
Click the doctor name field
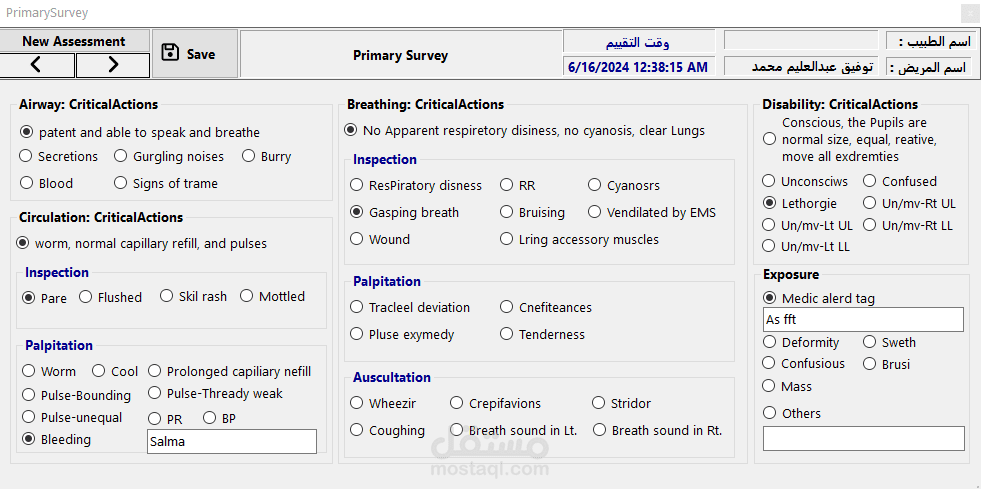coord(802,41)
